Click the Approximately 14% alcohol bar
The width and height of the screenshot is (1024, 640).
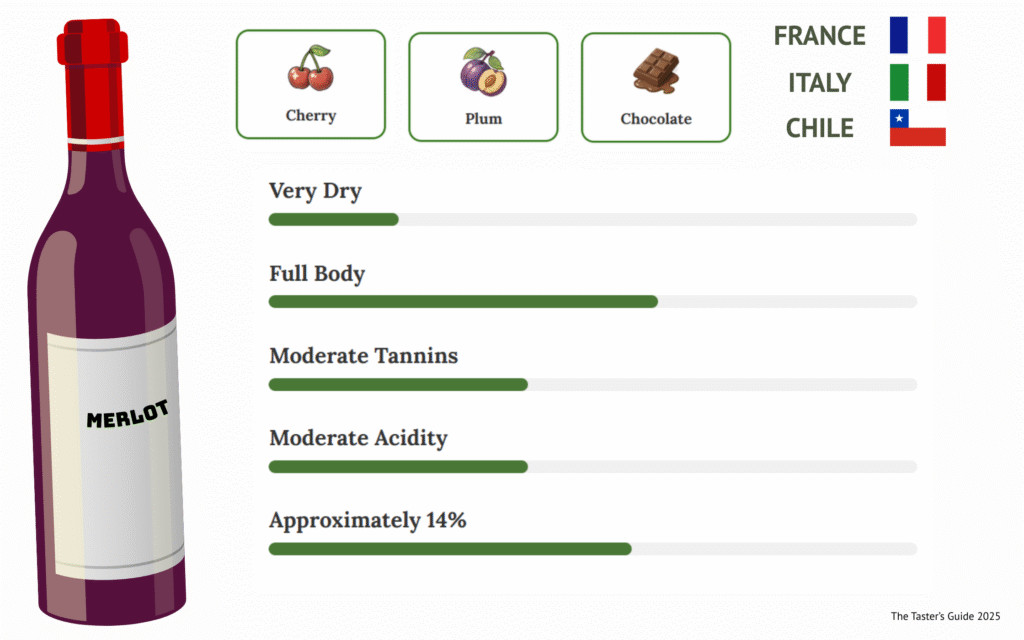coord(592,548)
